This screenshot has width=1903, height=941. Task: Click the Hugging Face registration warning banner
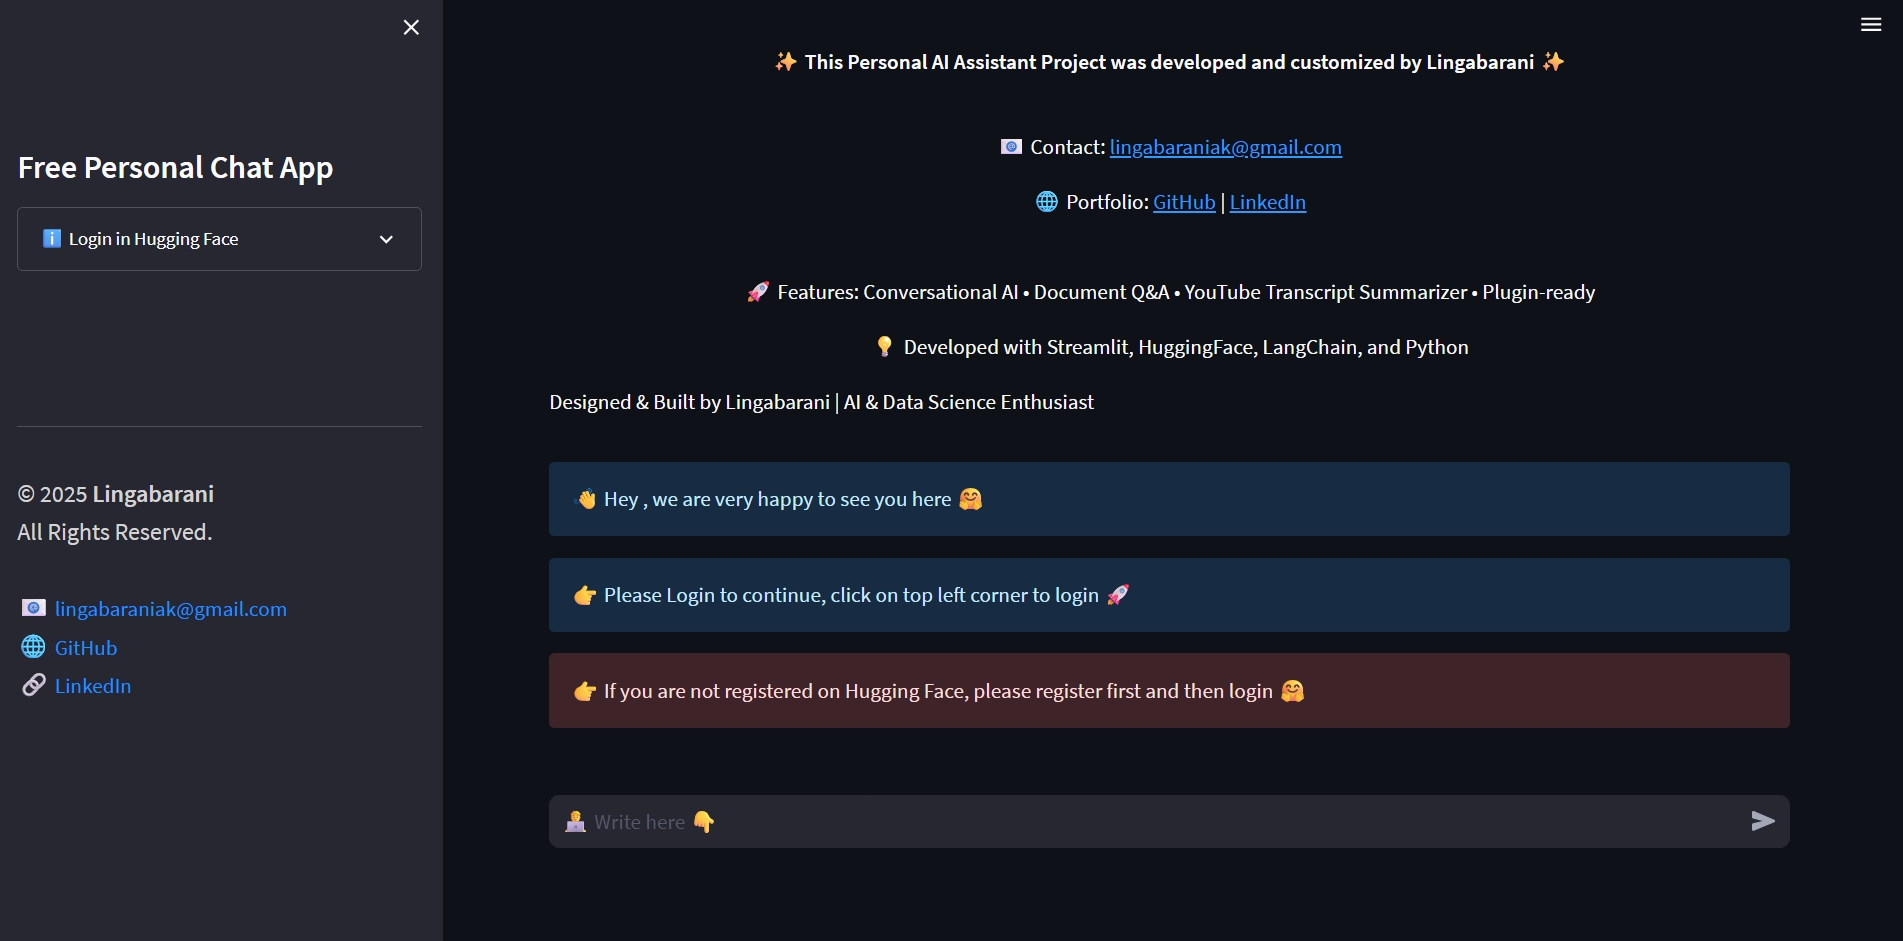(1169, 691)
